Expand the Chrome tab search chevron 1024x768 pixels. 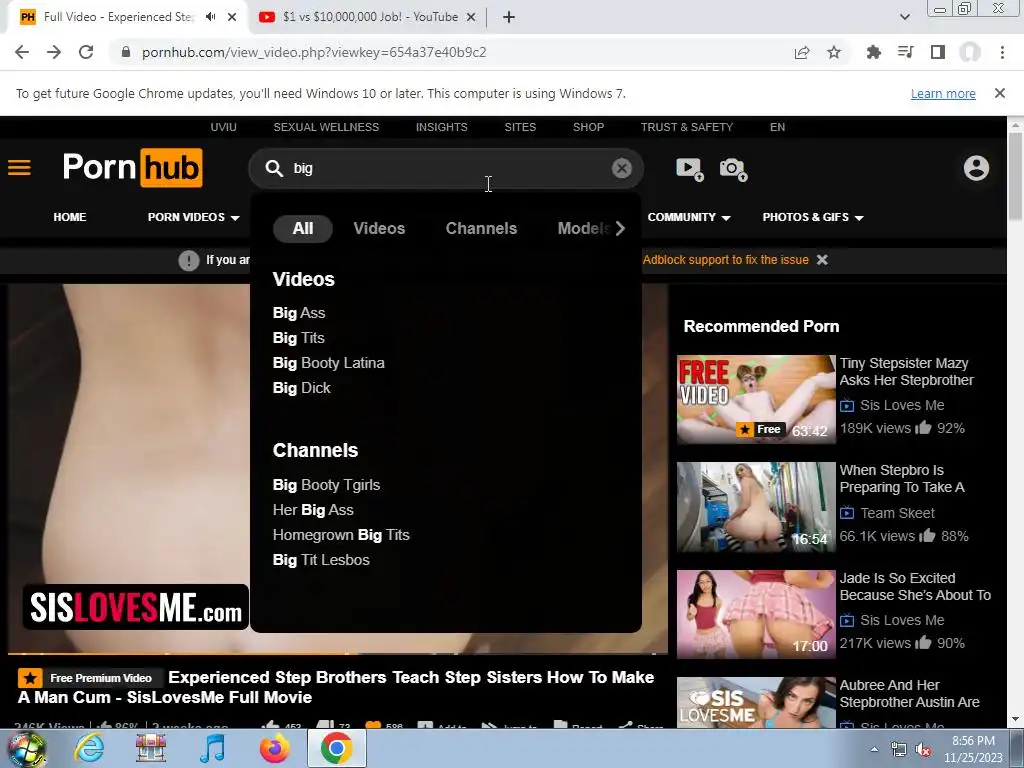point(904,17)
